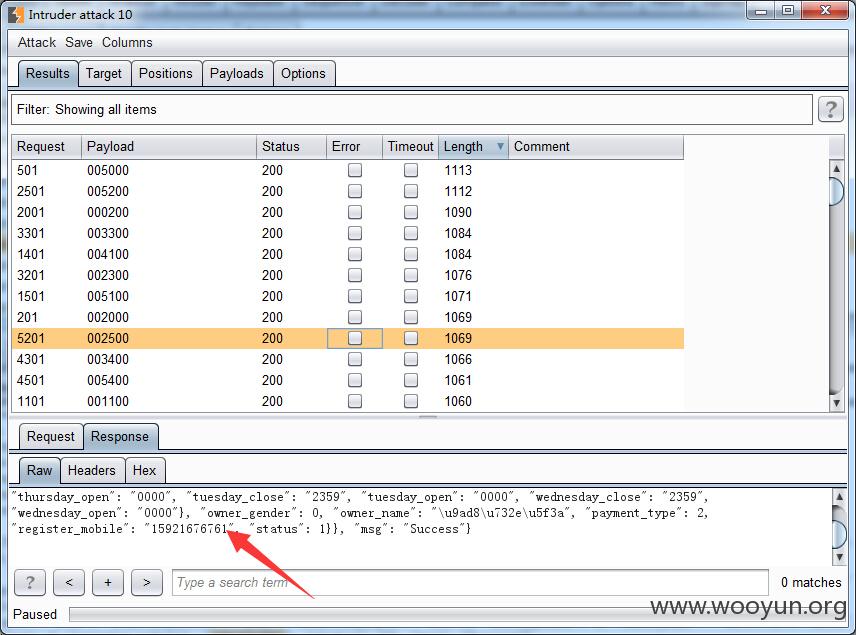Select row with payload 002000
Screen dimensions: 856x635
coord(348,317)
